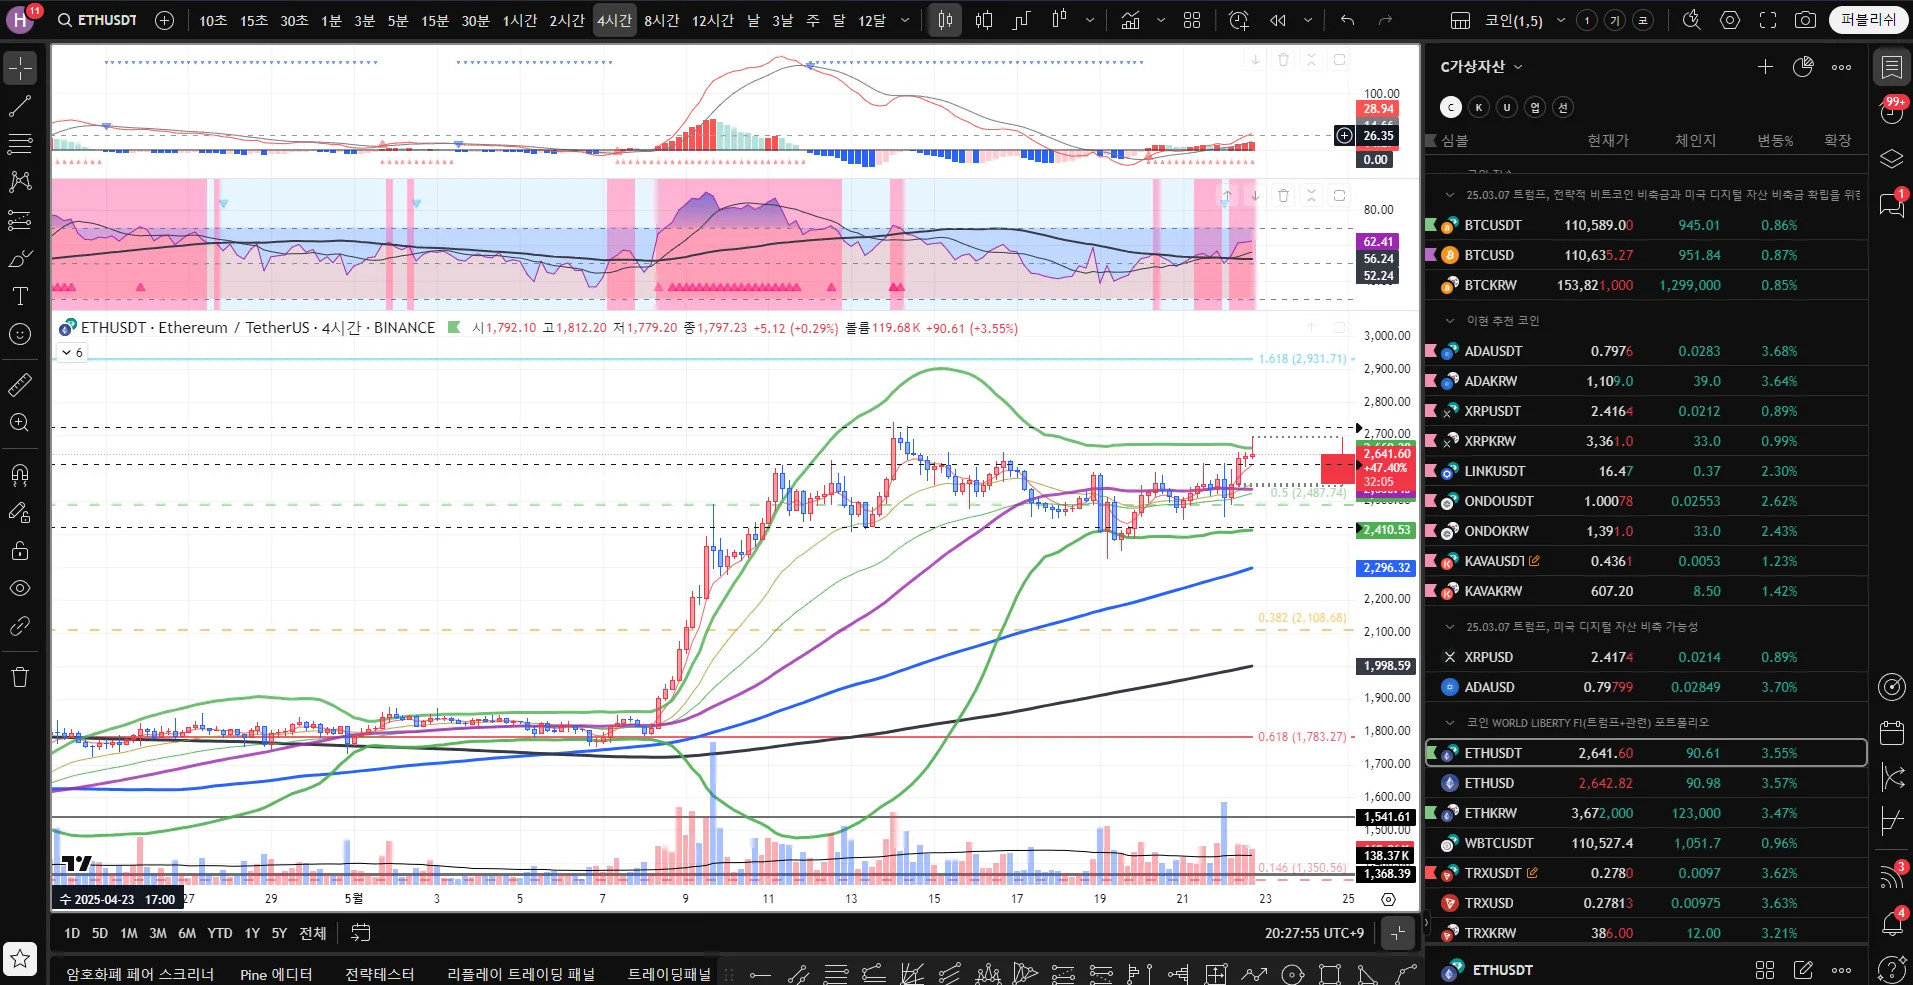Click the 20:27:55 UTC+9 timezone button
1913x985 pixels.
coord(1314,933)
